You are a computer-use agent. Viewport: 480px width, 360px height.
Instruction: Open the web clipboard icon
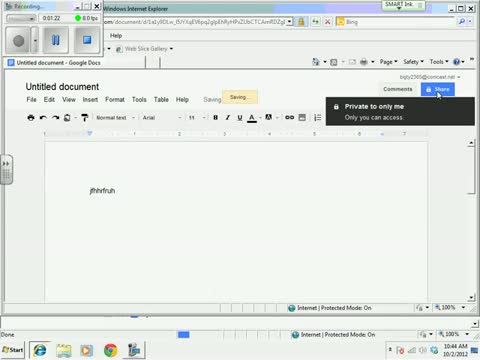tap(67, 117)
